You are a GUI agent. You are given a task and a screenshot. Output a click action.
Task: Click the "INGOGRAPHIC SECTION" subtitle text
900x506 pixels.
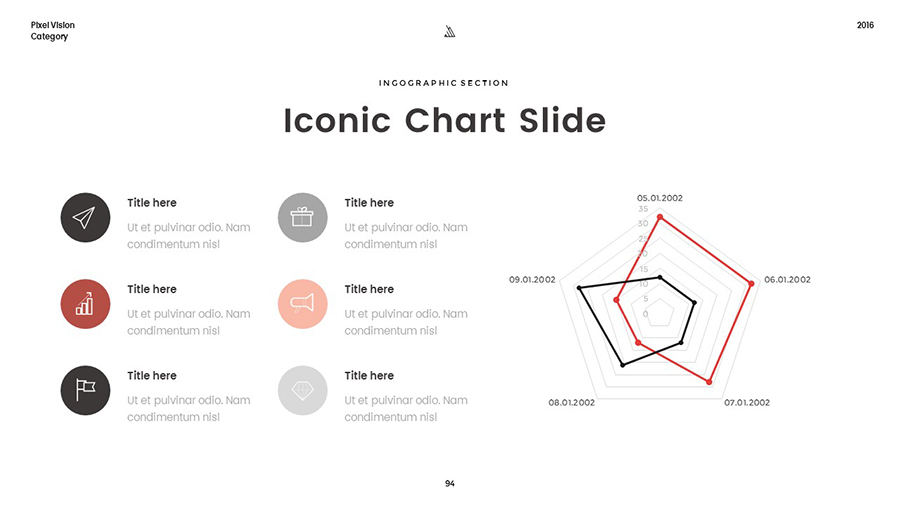(444, 83)
